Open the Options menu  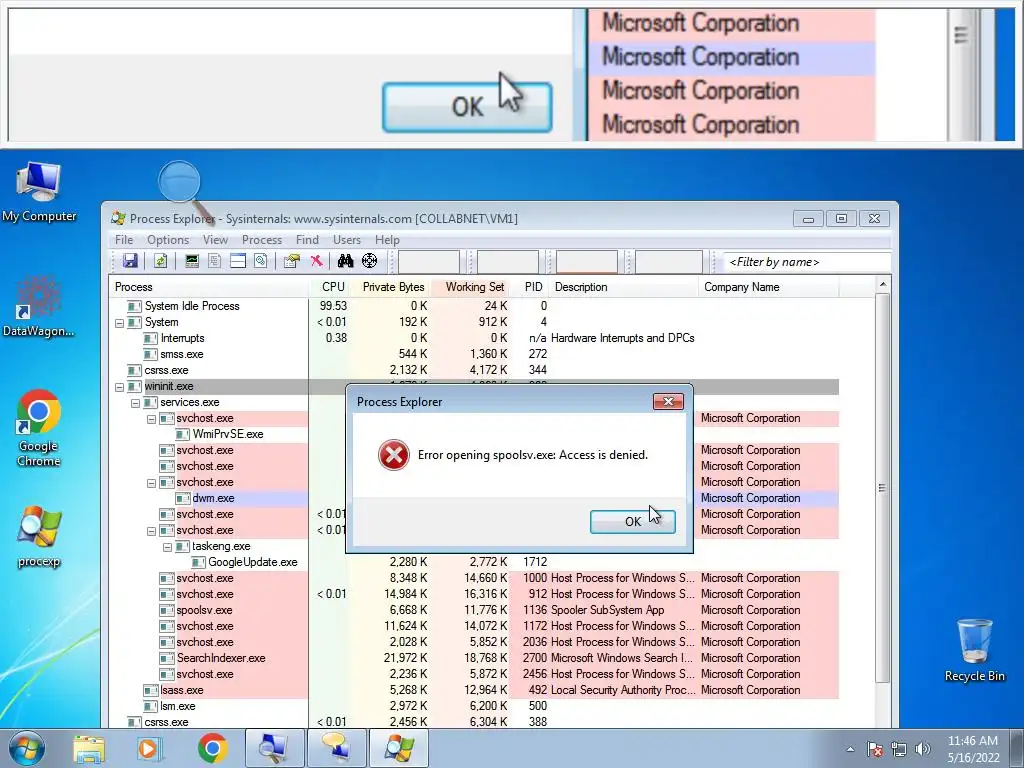coord(168,240)
